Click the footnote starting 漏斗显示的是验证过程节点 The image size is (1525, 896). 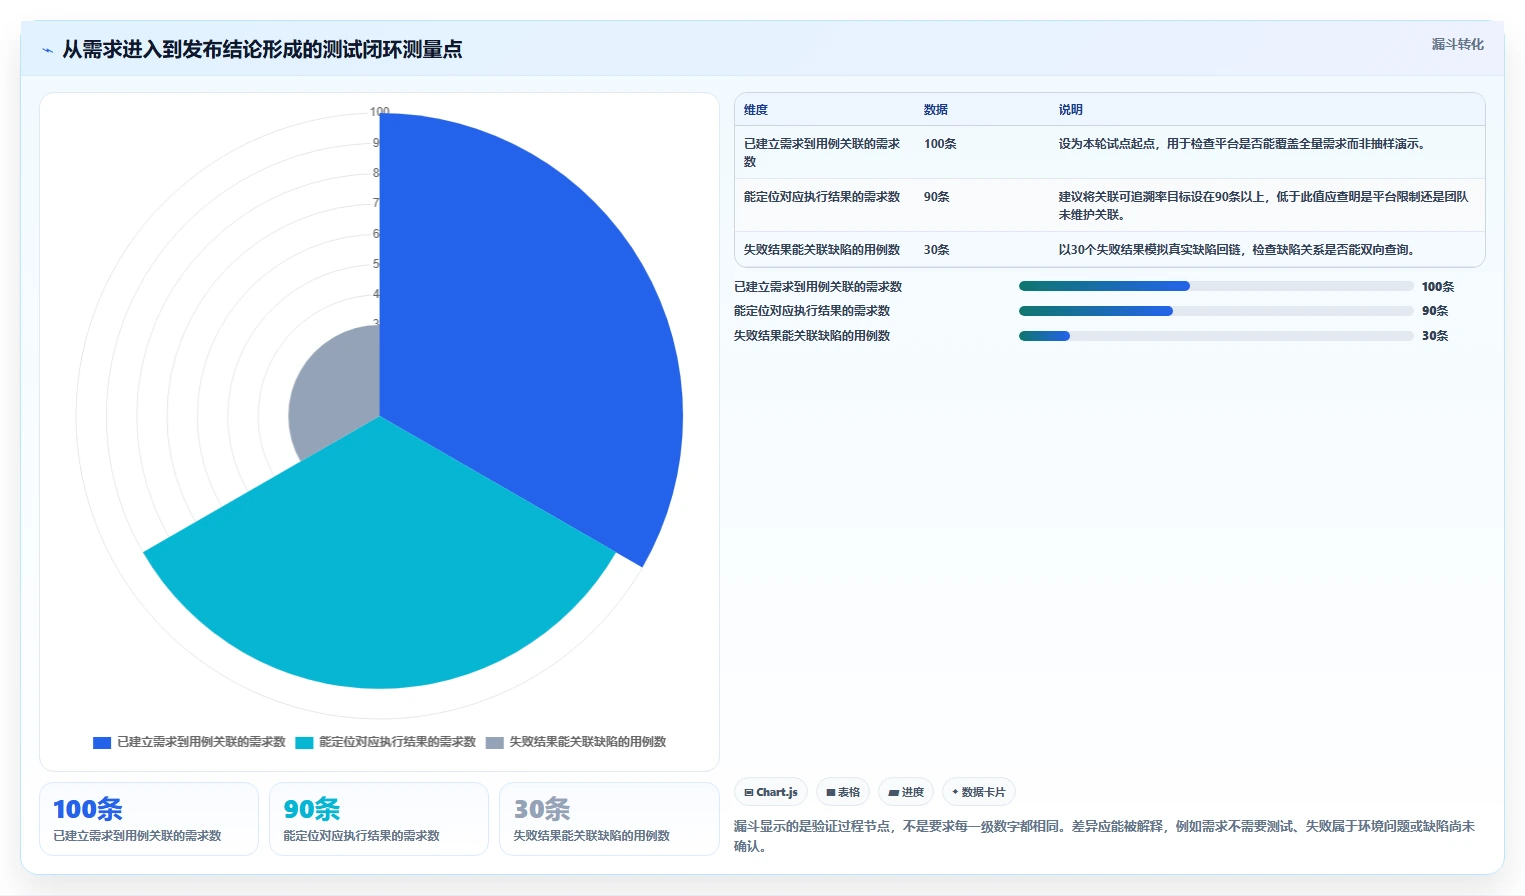pyautogui.click(x=1105, y=836)
